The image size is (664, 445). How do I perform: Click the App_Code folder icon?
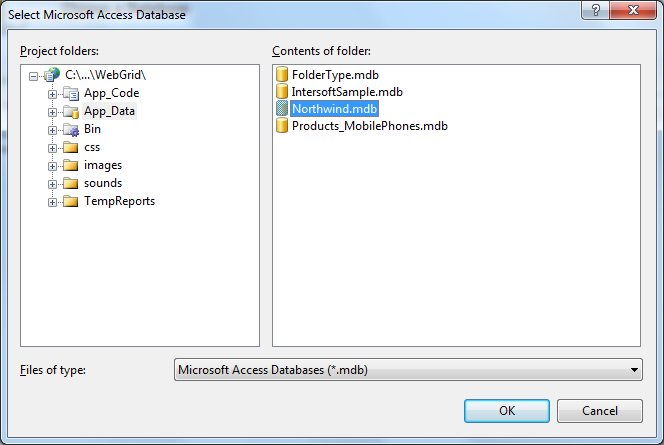[70, 93]
